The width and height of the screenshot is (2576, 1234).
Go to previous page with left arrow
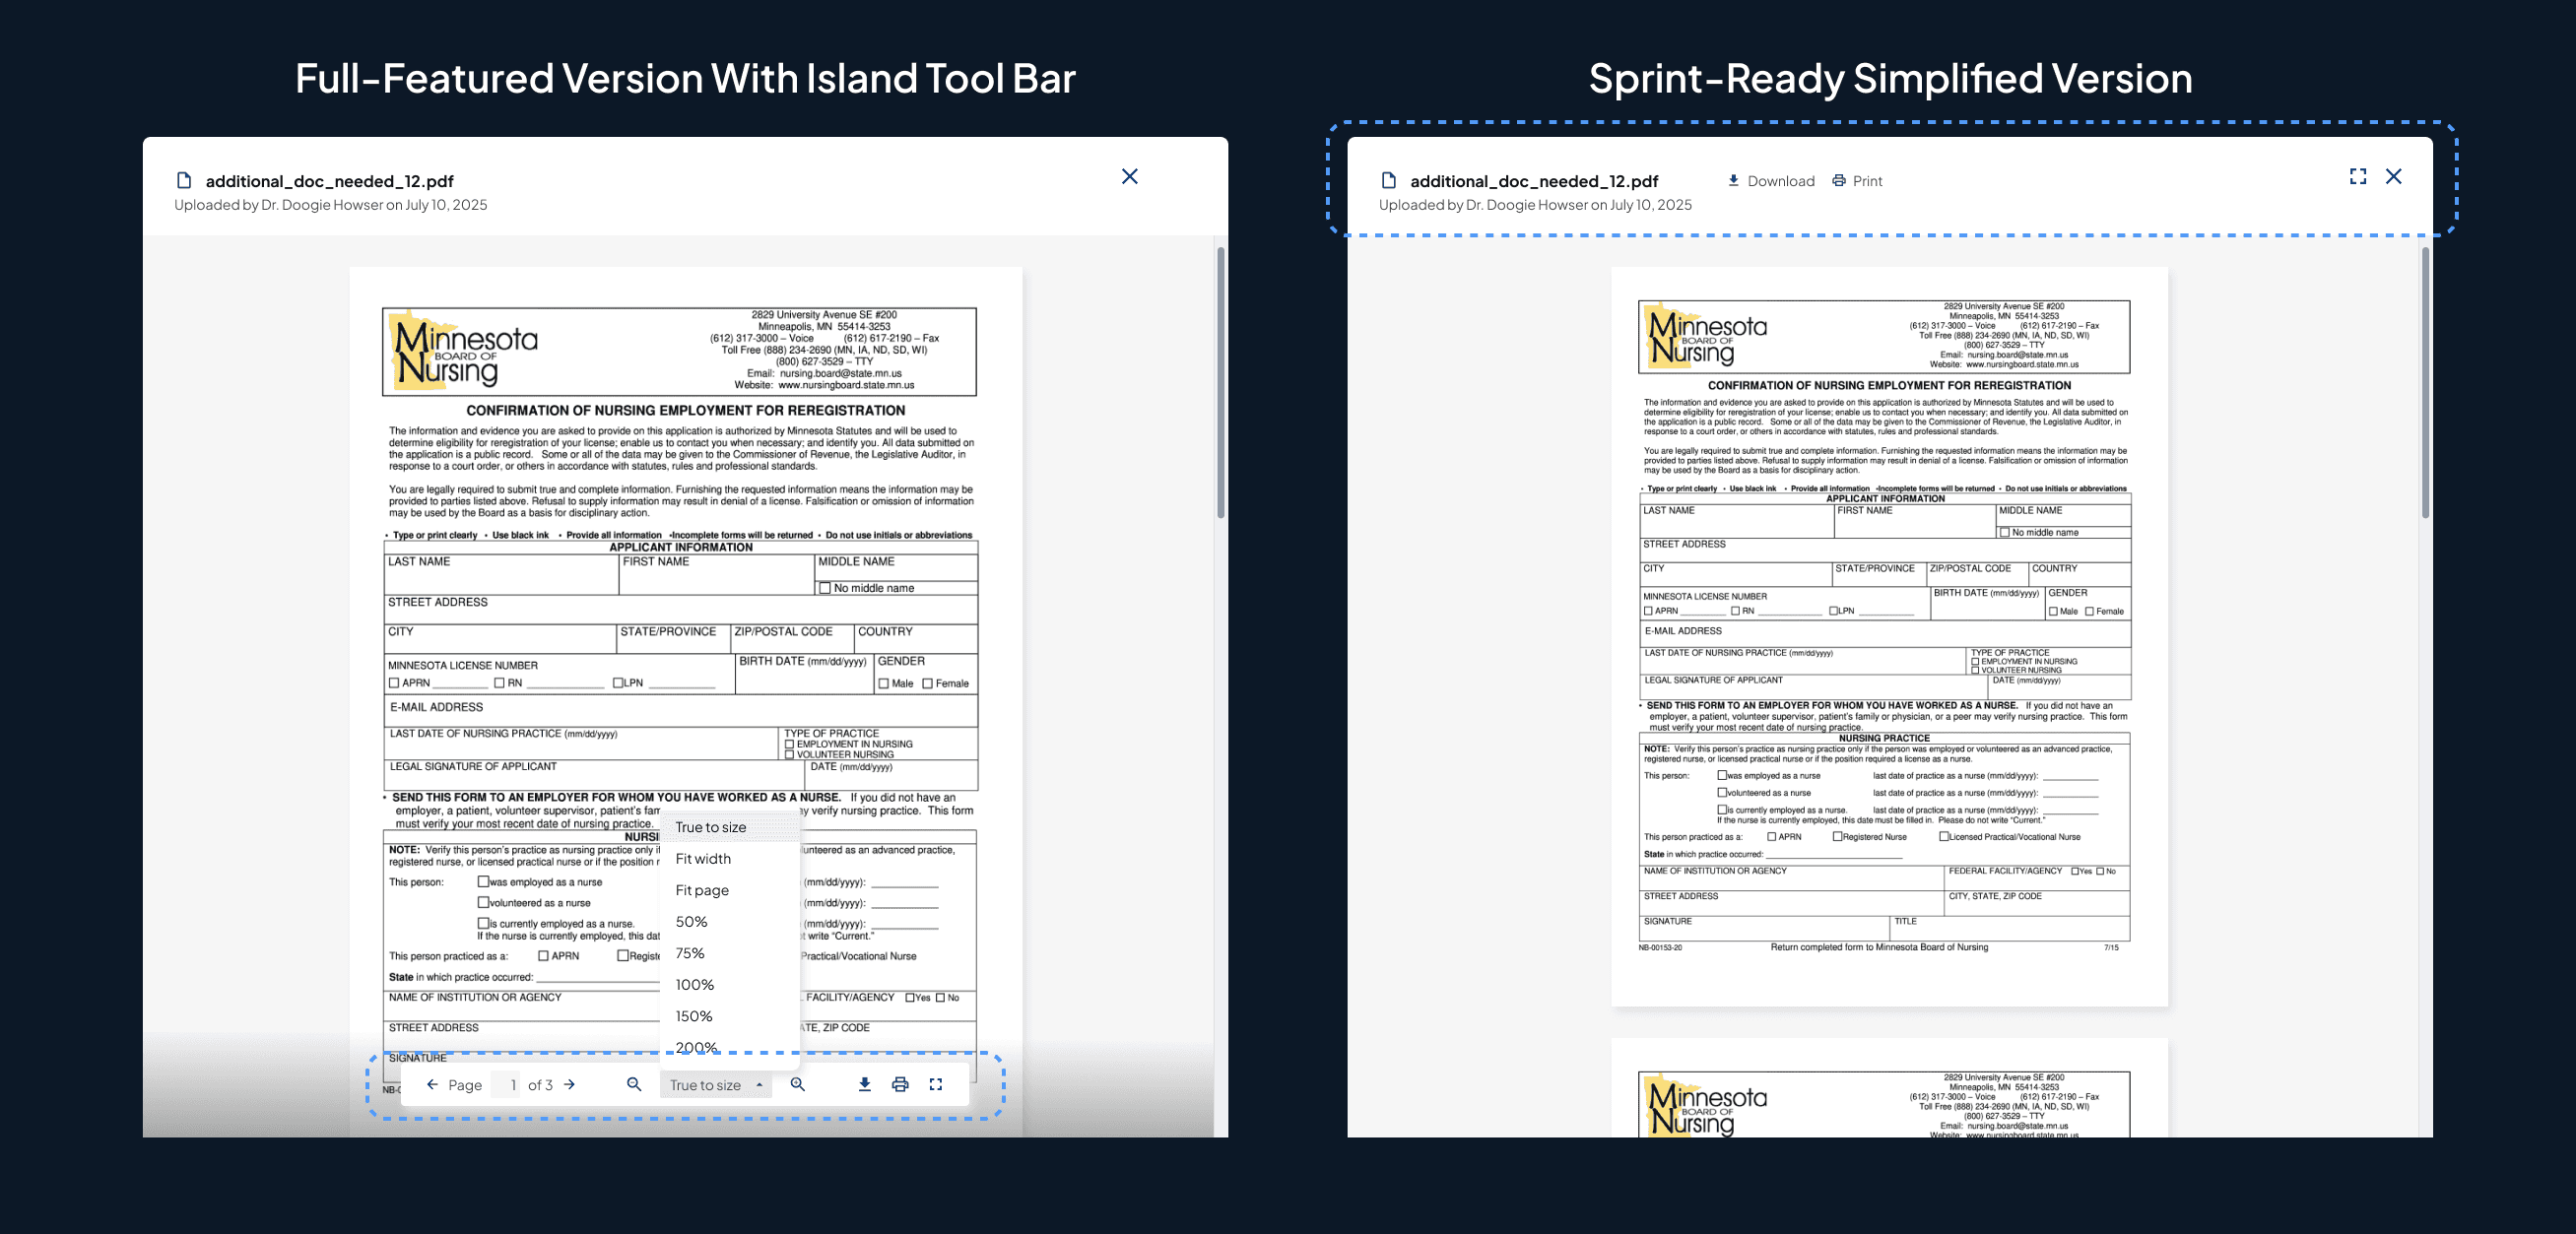point(432,1084)
